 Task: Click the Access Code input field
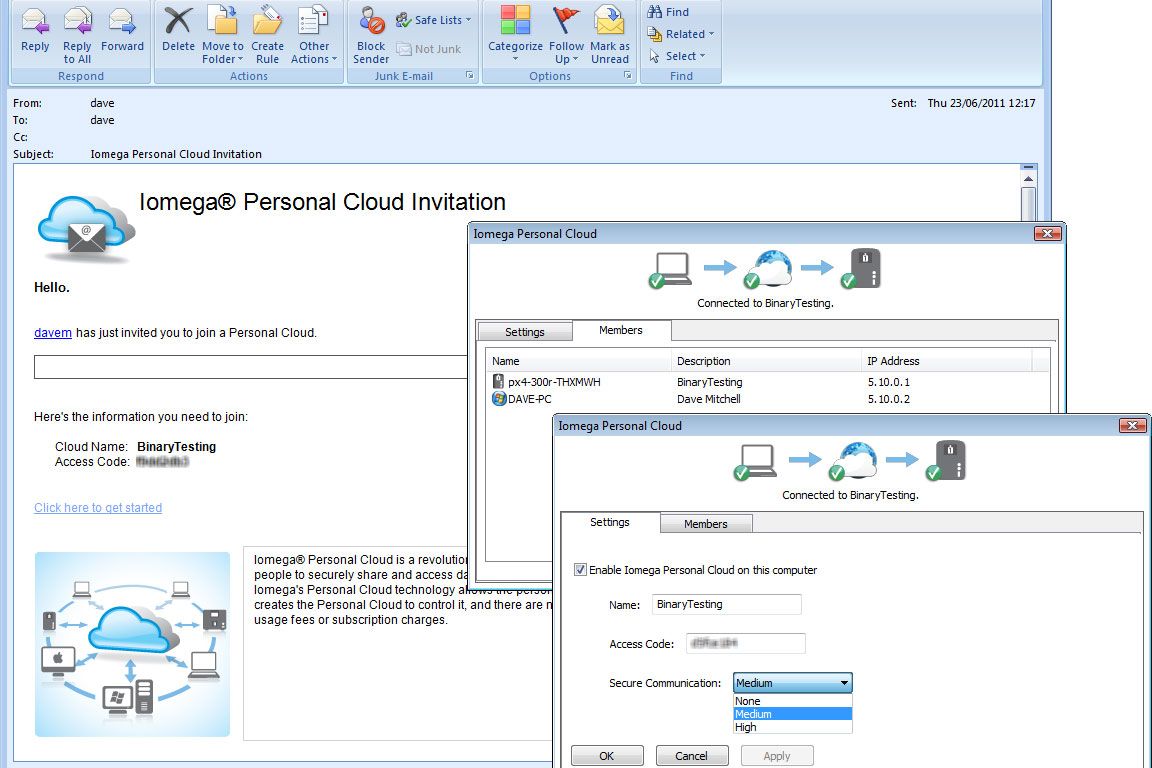(x=746, y=643)
